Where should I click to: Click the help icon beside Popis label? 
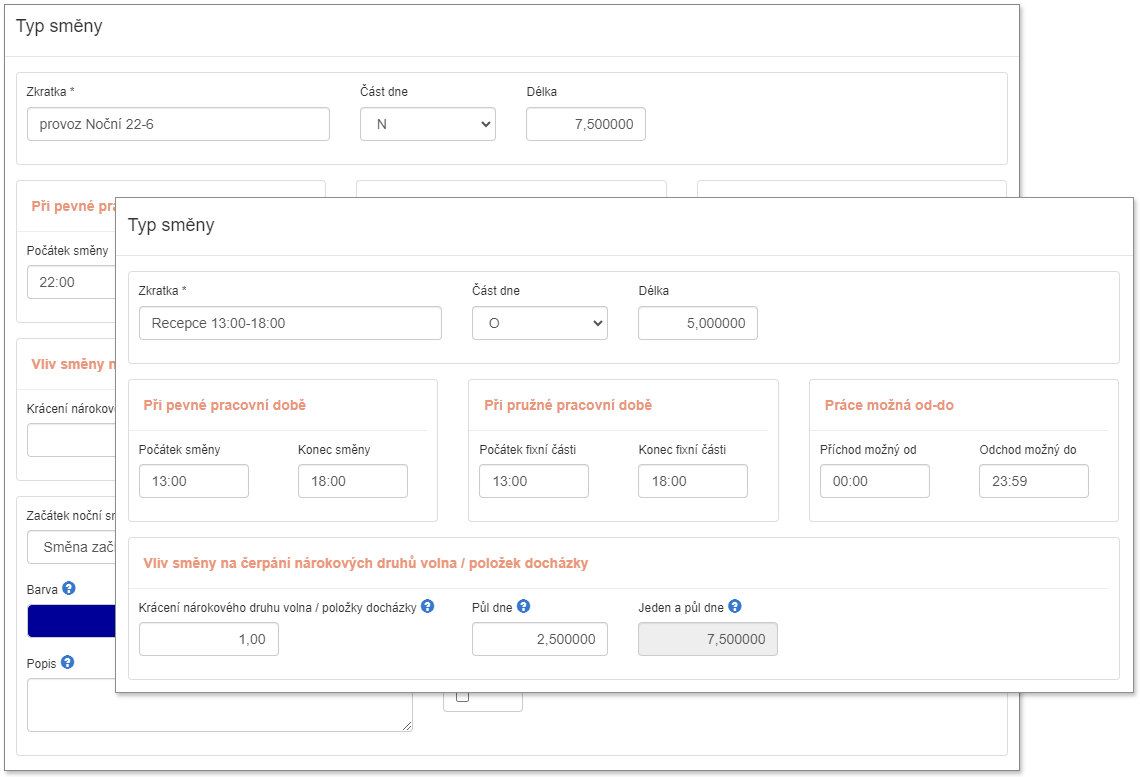point(67,662)
